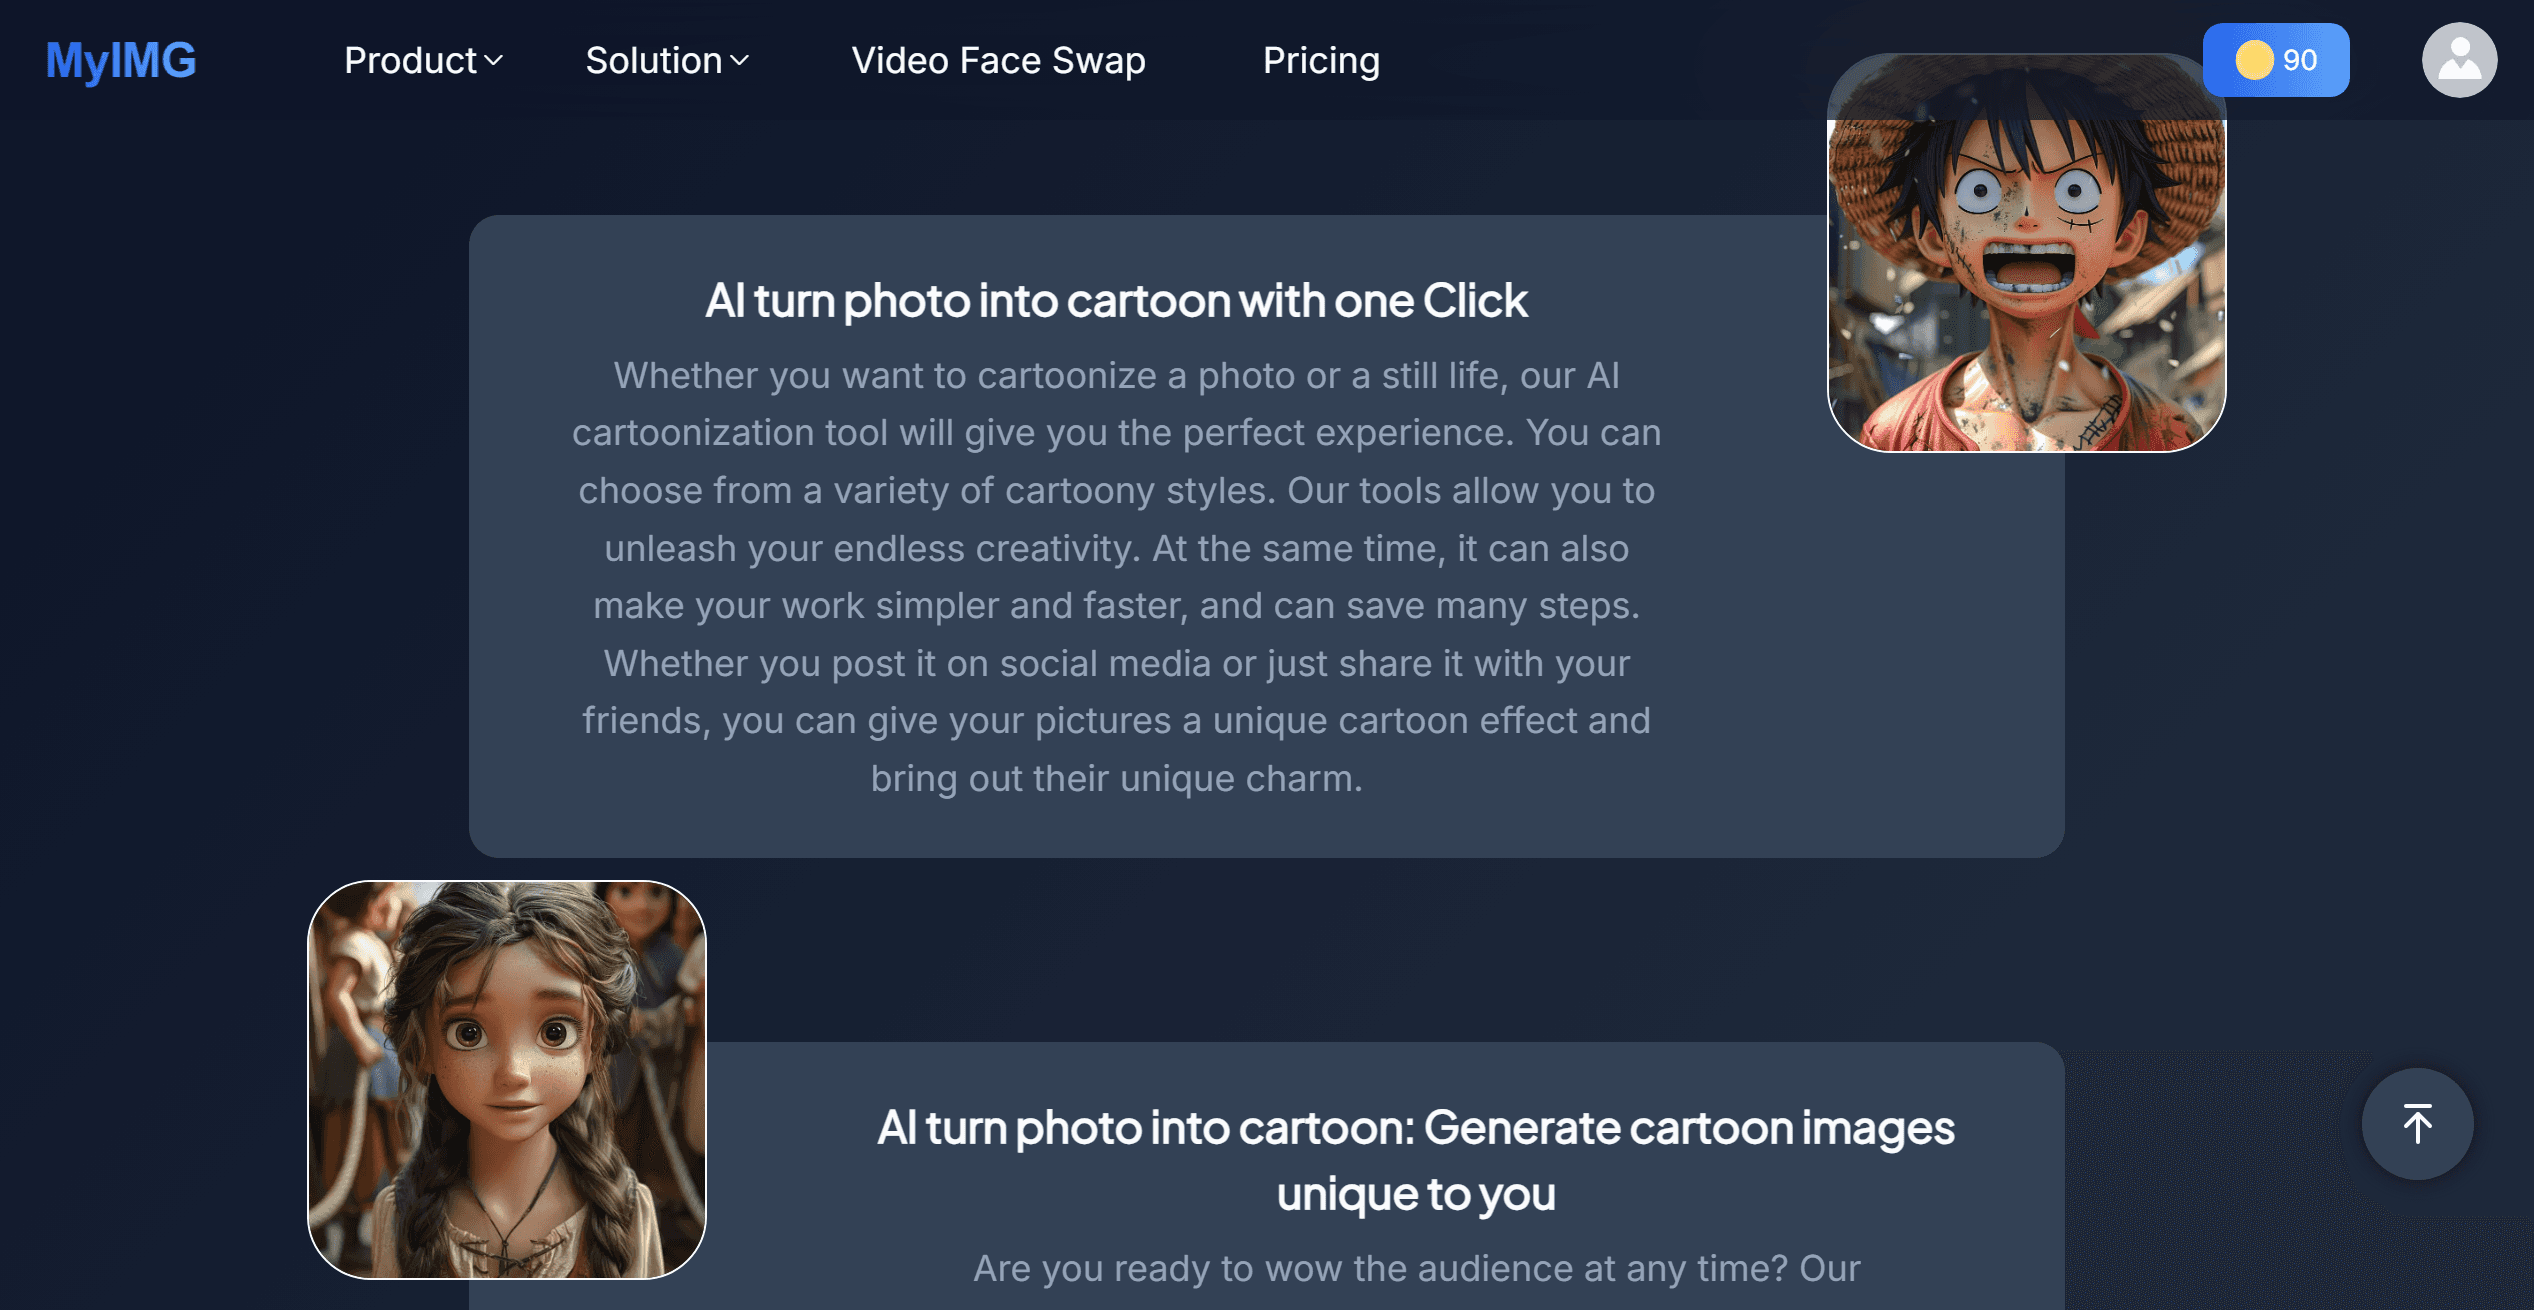Viewport: 2534px width, 1310px height.
Task: Click the cartoonization description paragraph
Action: click(1116, 577)
